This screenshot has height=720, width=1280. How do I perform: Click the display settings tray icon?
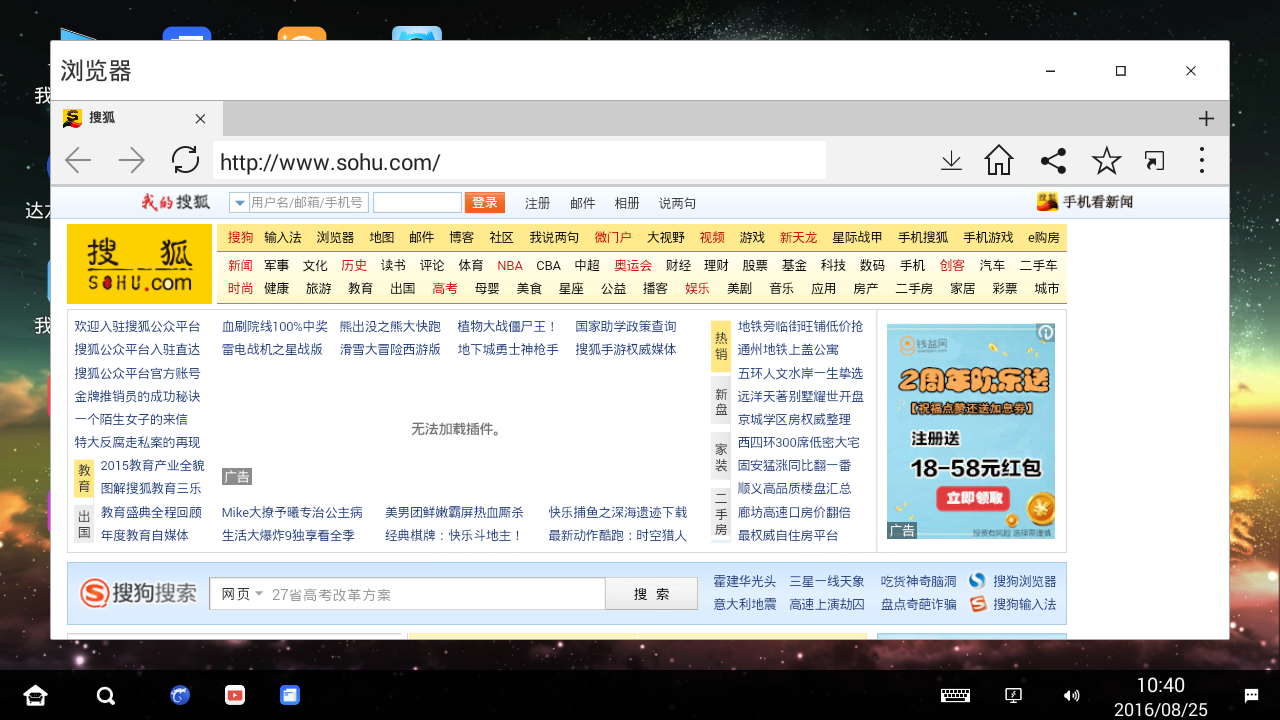click(x=1013, y=695)
